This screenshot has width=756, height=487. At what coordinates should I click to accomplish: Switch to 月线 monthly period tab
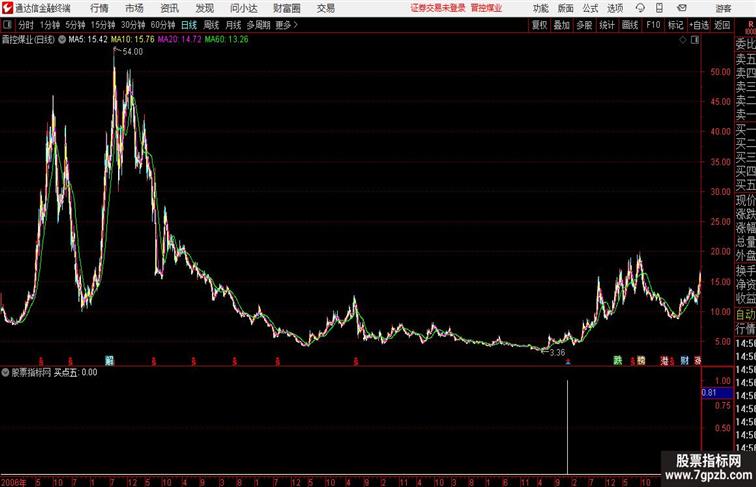pyautogui.click(x=233, y=25)
